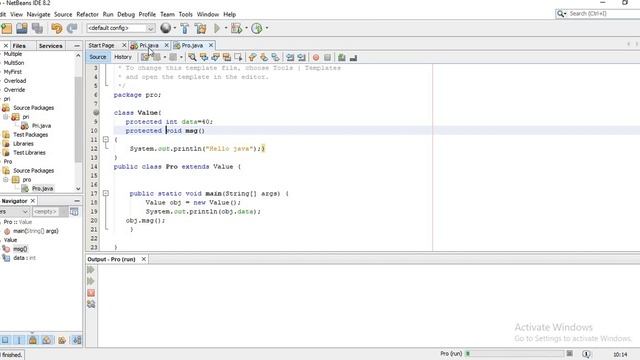
Task: Switch to the Pri.java editor tab
Action: point(149,45)
